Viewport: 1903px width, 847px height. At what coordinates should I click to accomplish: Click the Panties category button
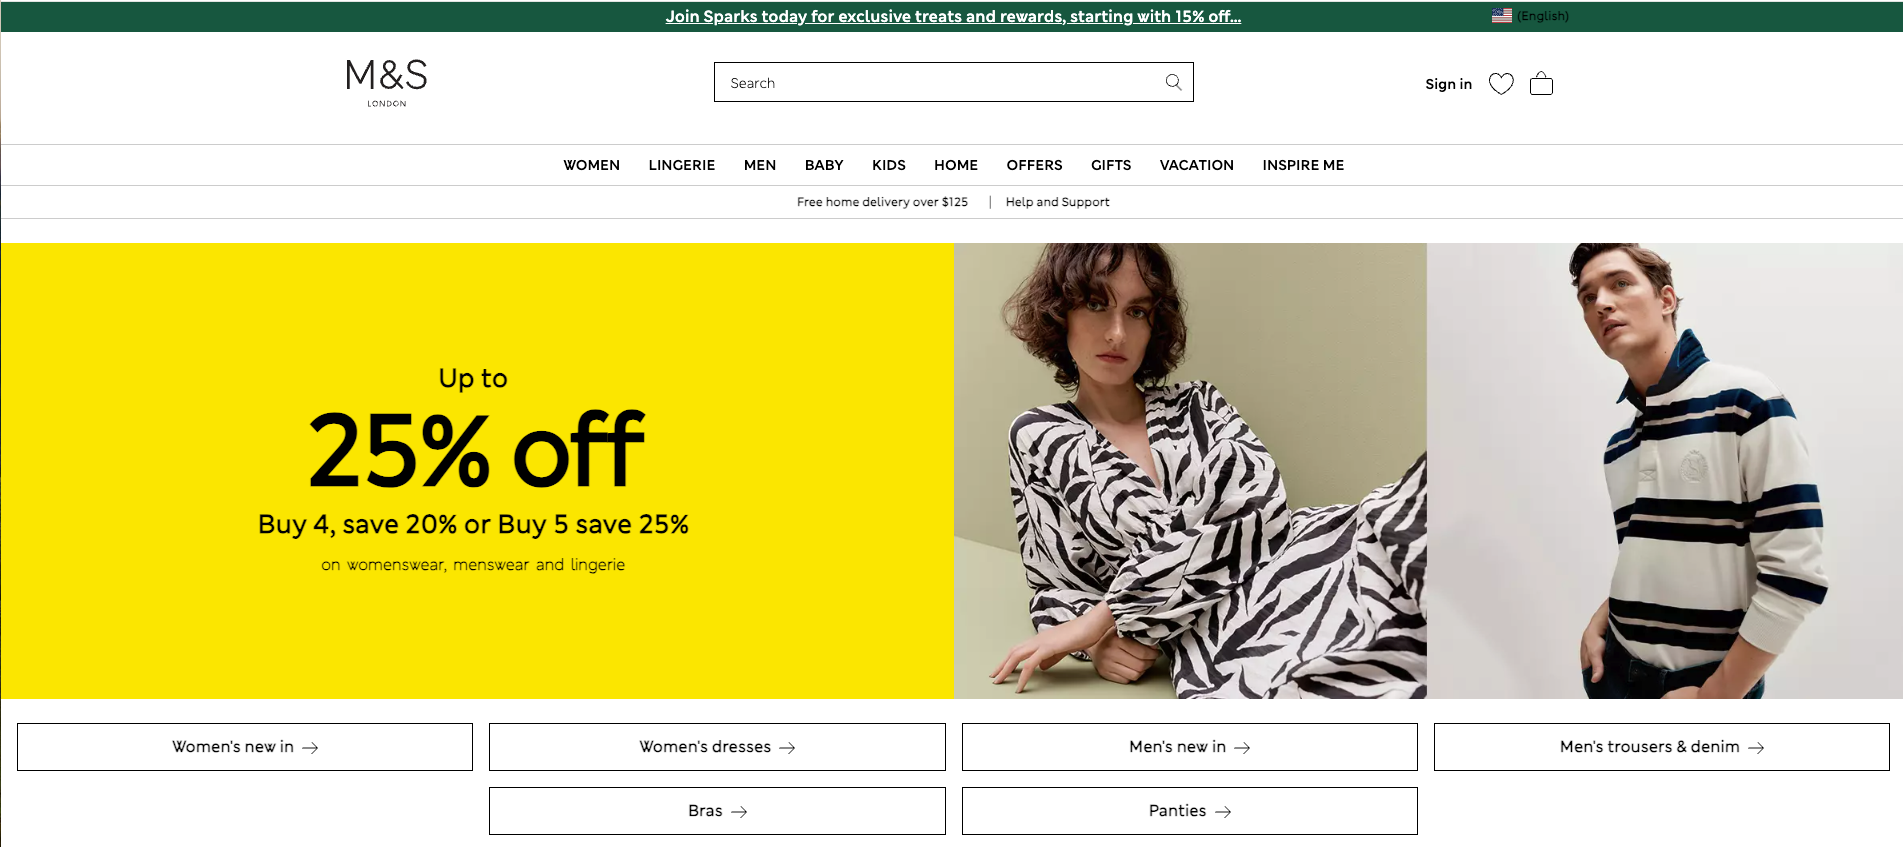(x=1189, y=811)
